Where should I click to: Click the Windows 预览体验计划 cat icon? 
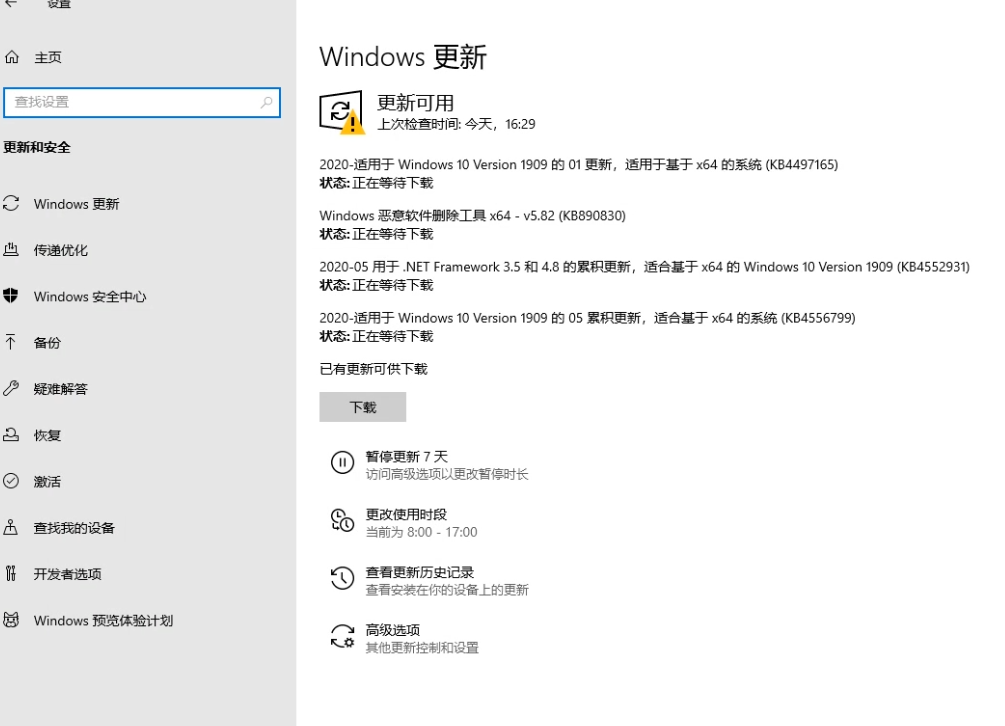click(x=11, y=620)
